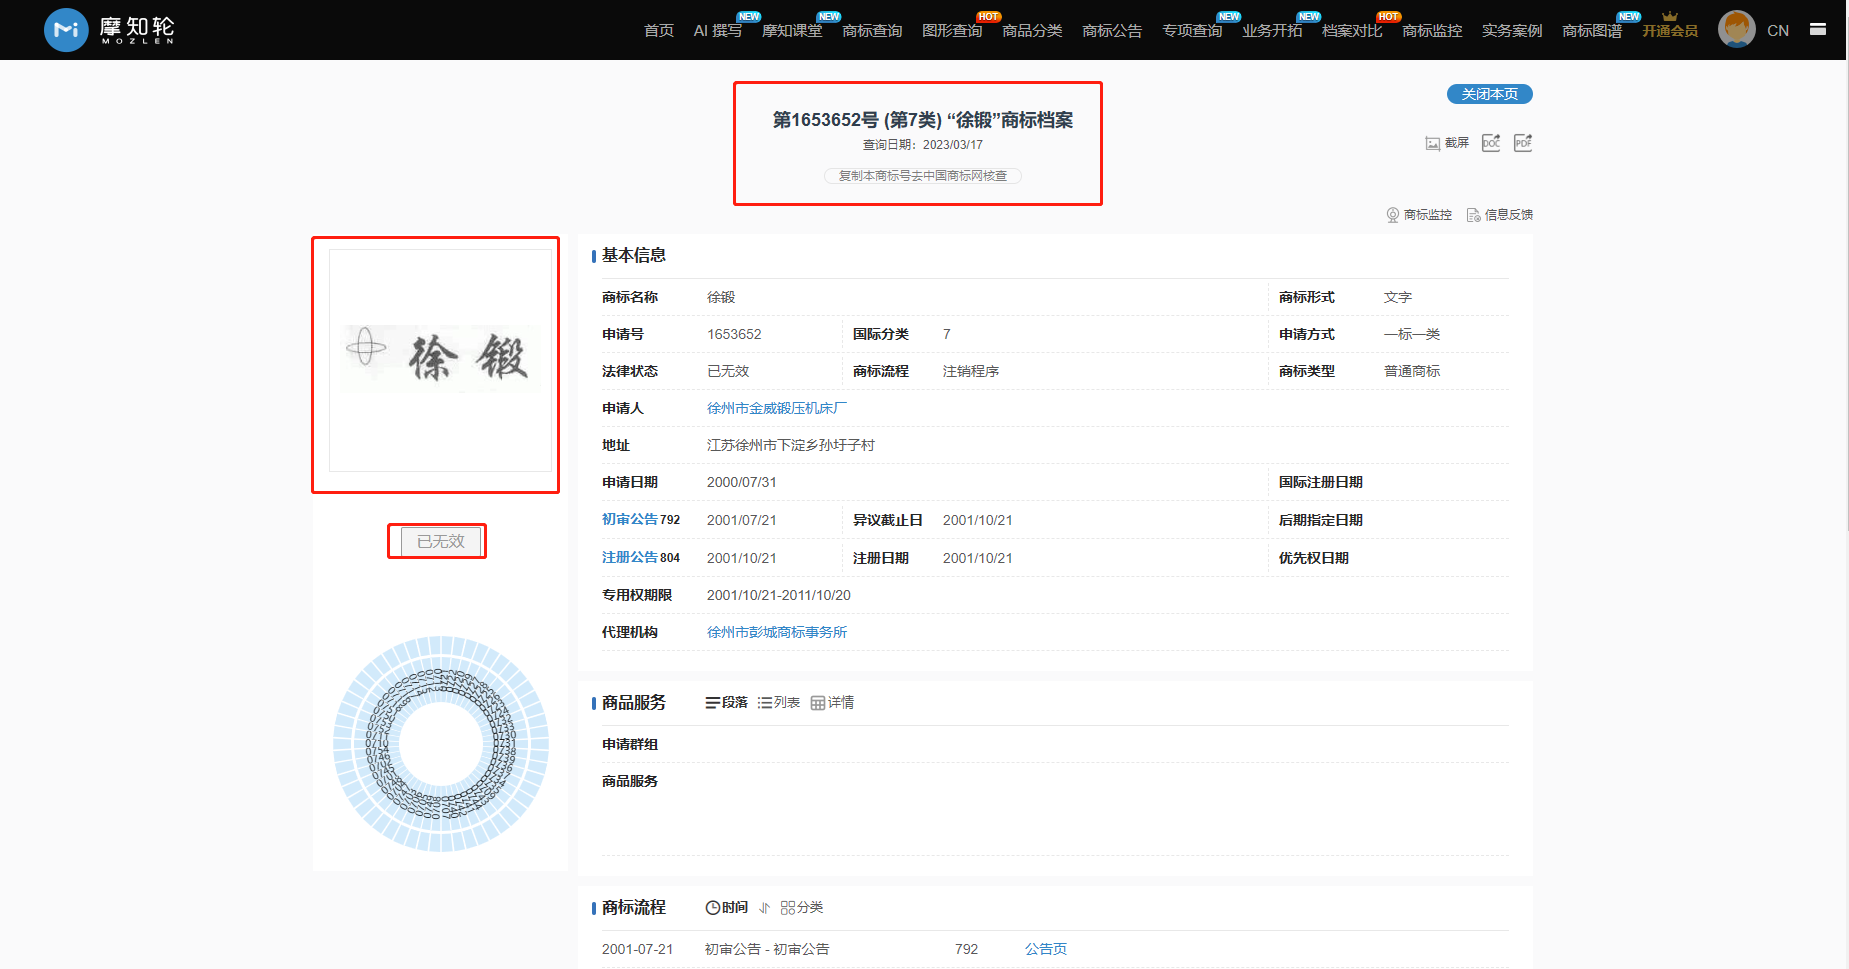The image size is (1849, 969).
Task: Click the 徐锻 trademark image thumbnail
Action: pyautogui.click(x=440, y=360)
